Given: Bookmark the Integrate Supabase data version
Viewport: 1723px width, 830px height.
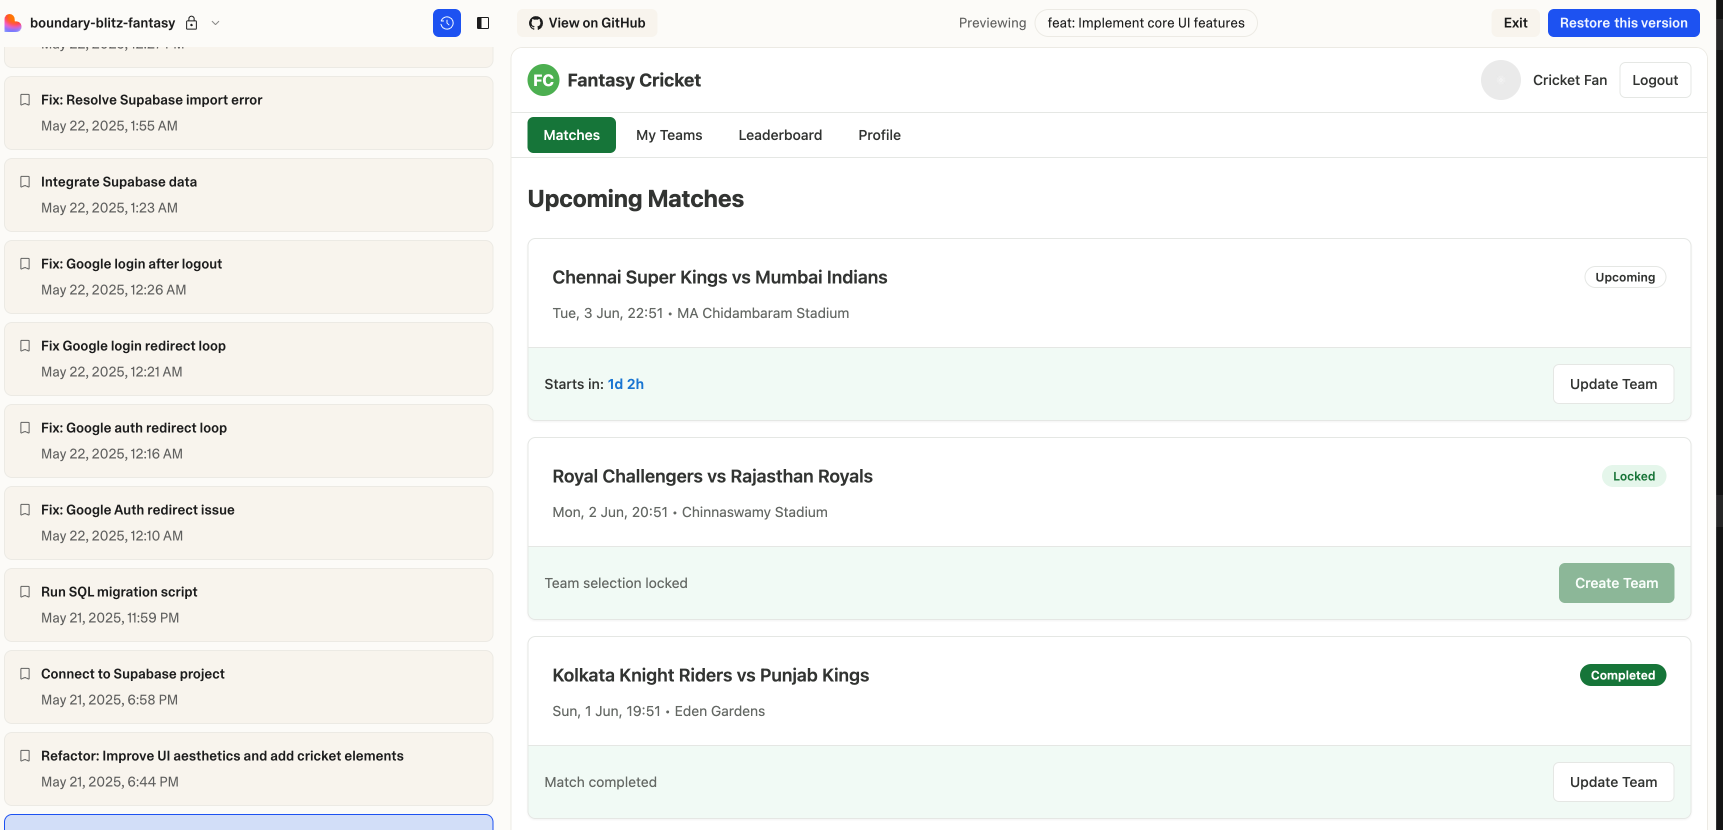Looking at the screenshot, I should 25,182.
